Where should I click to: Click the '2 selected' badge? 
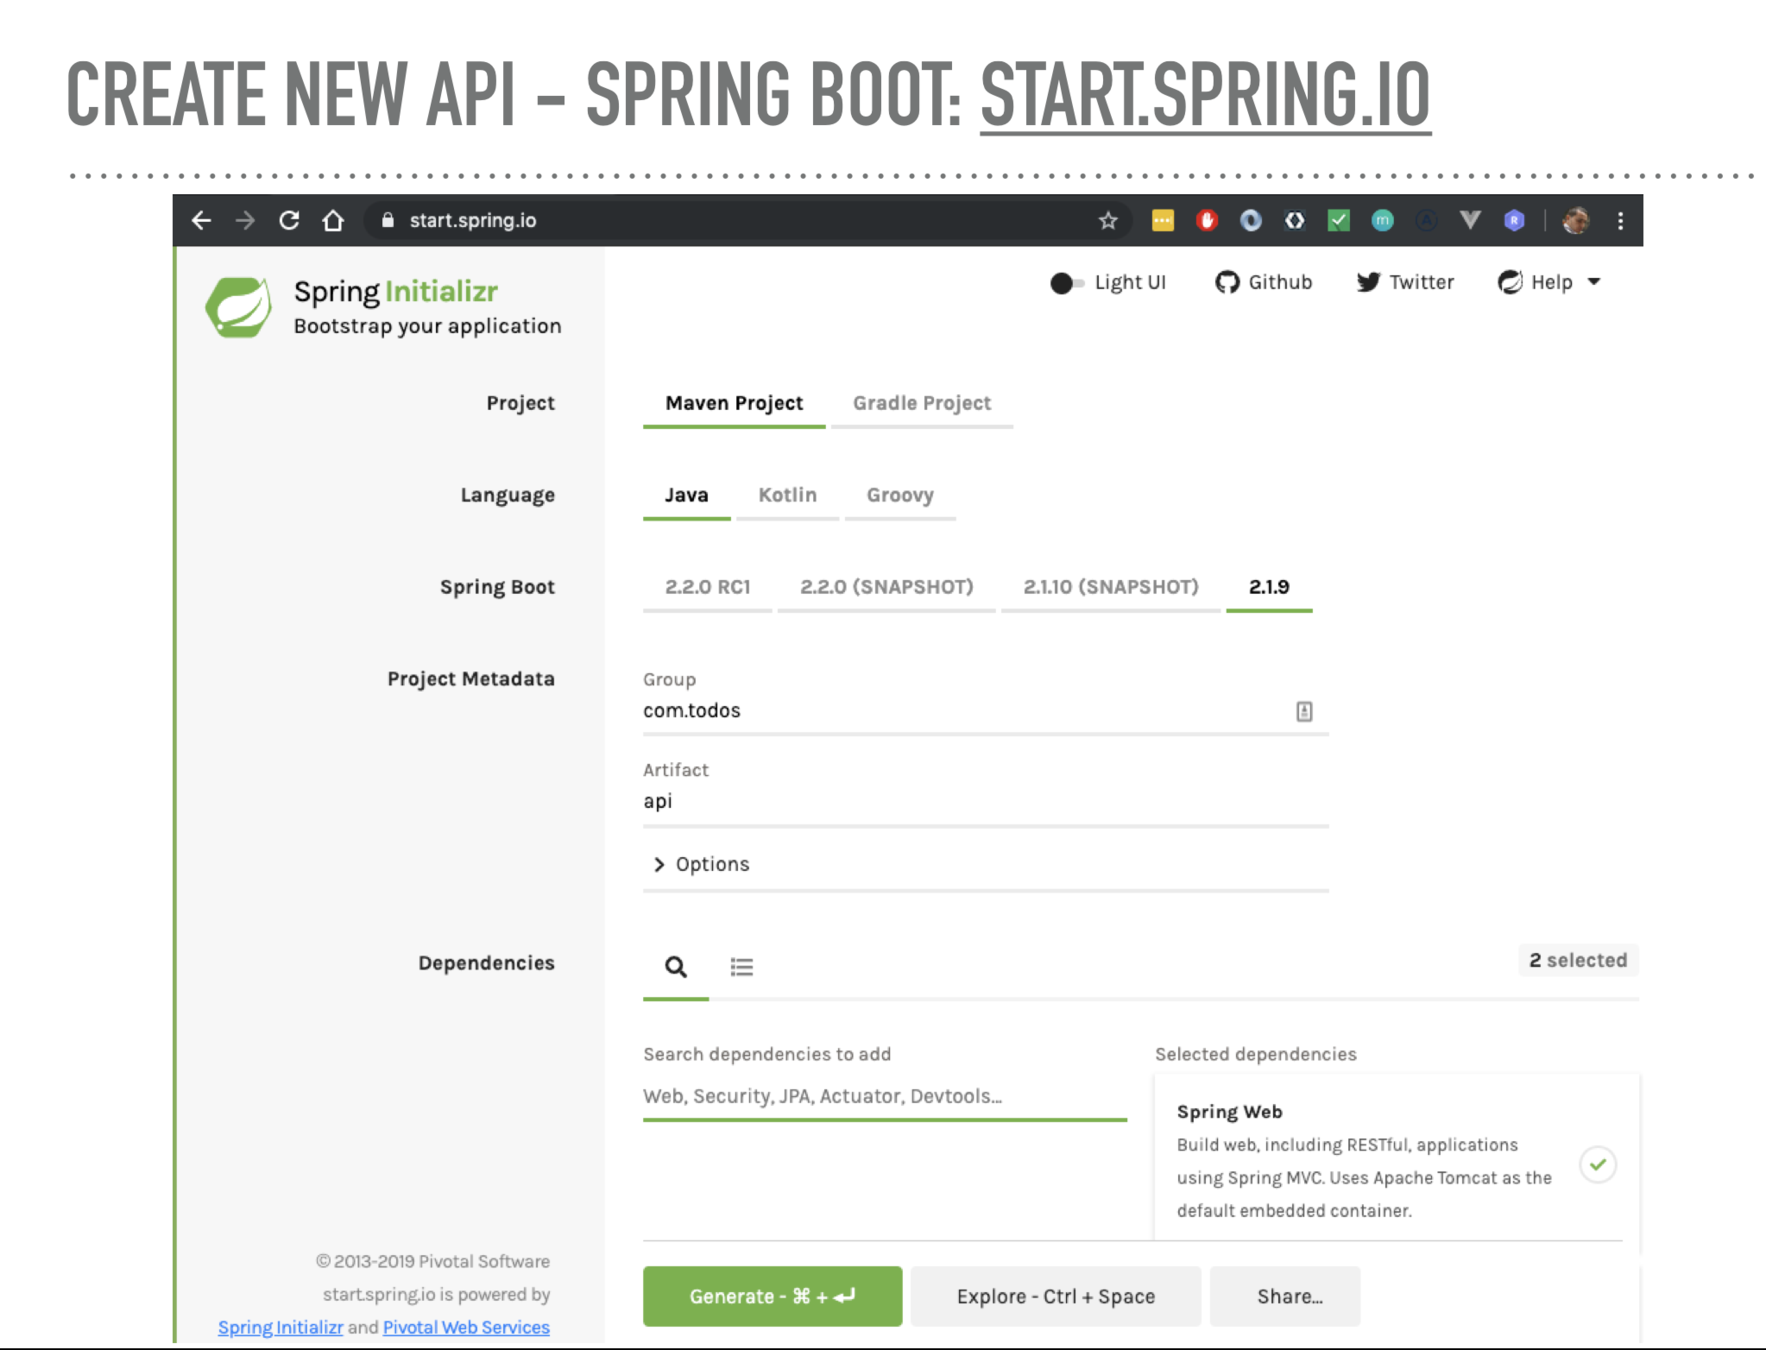[1578, 960]
